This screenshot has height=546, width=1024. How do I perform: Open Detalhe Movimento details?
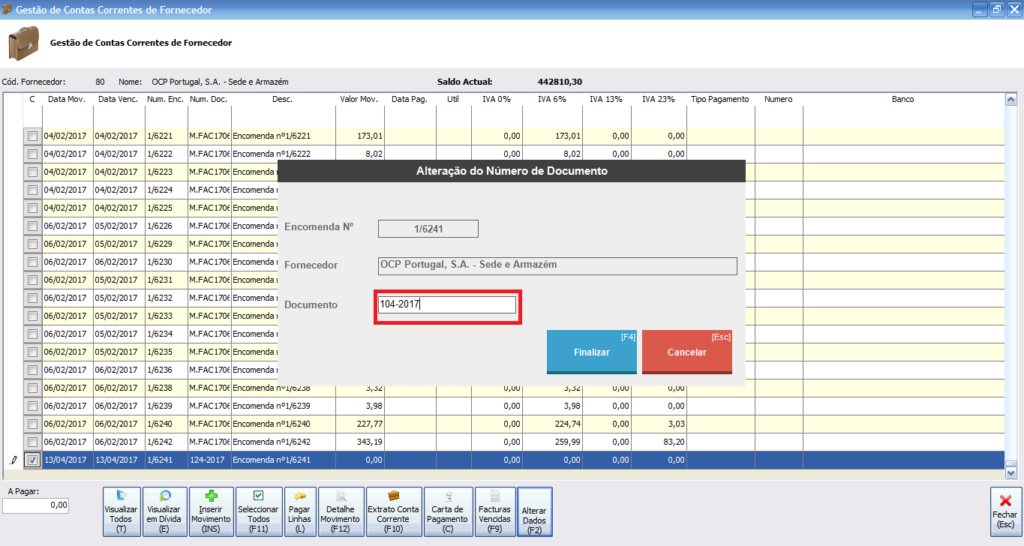tap(340, 513)
